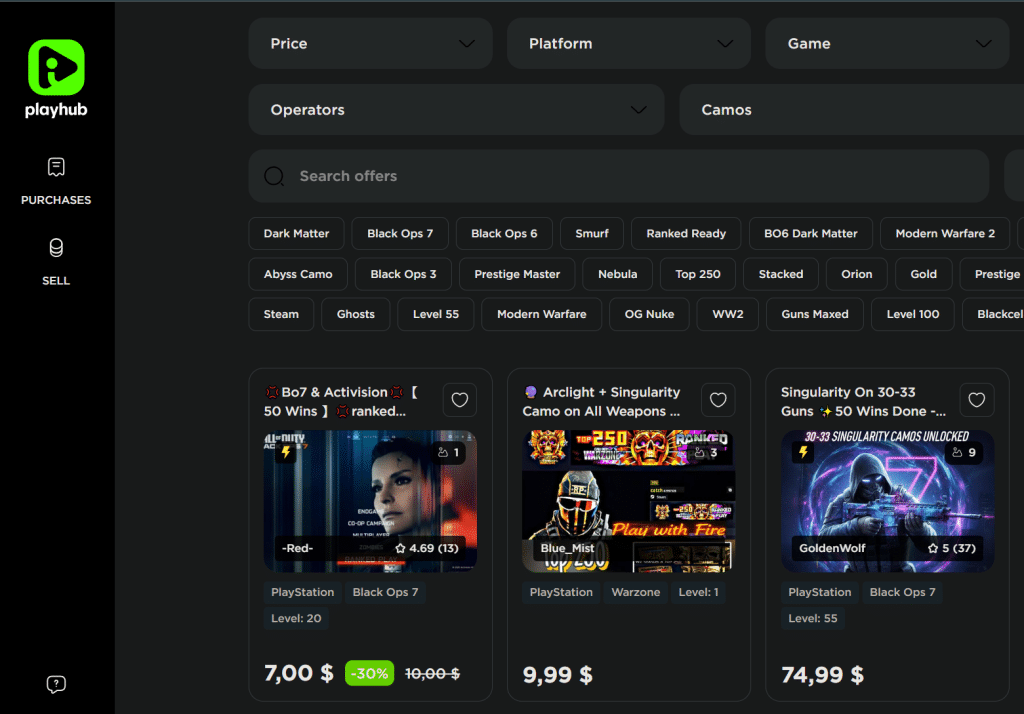1024x714 pixels.
Task: Click the star rating 5 (37)
Action: click(952, 548)
